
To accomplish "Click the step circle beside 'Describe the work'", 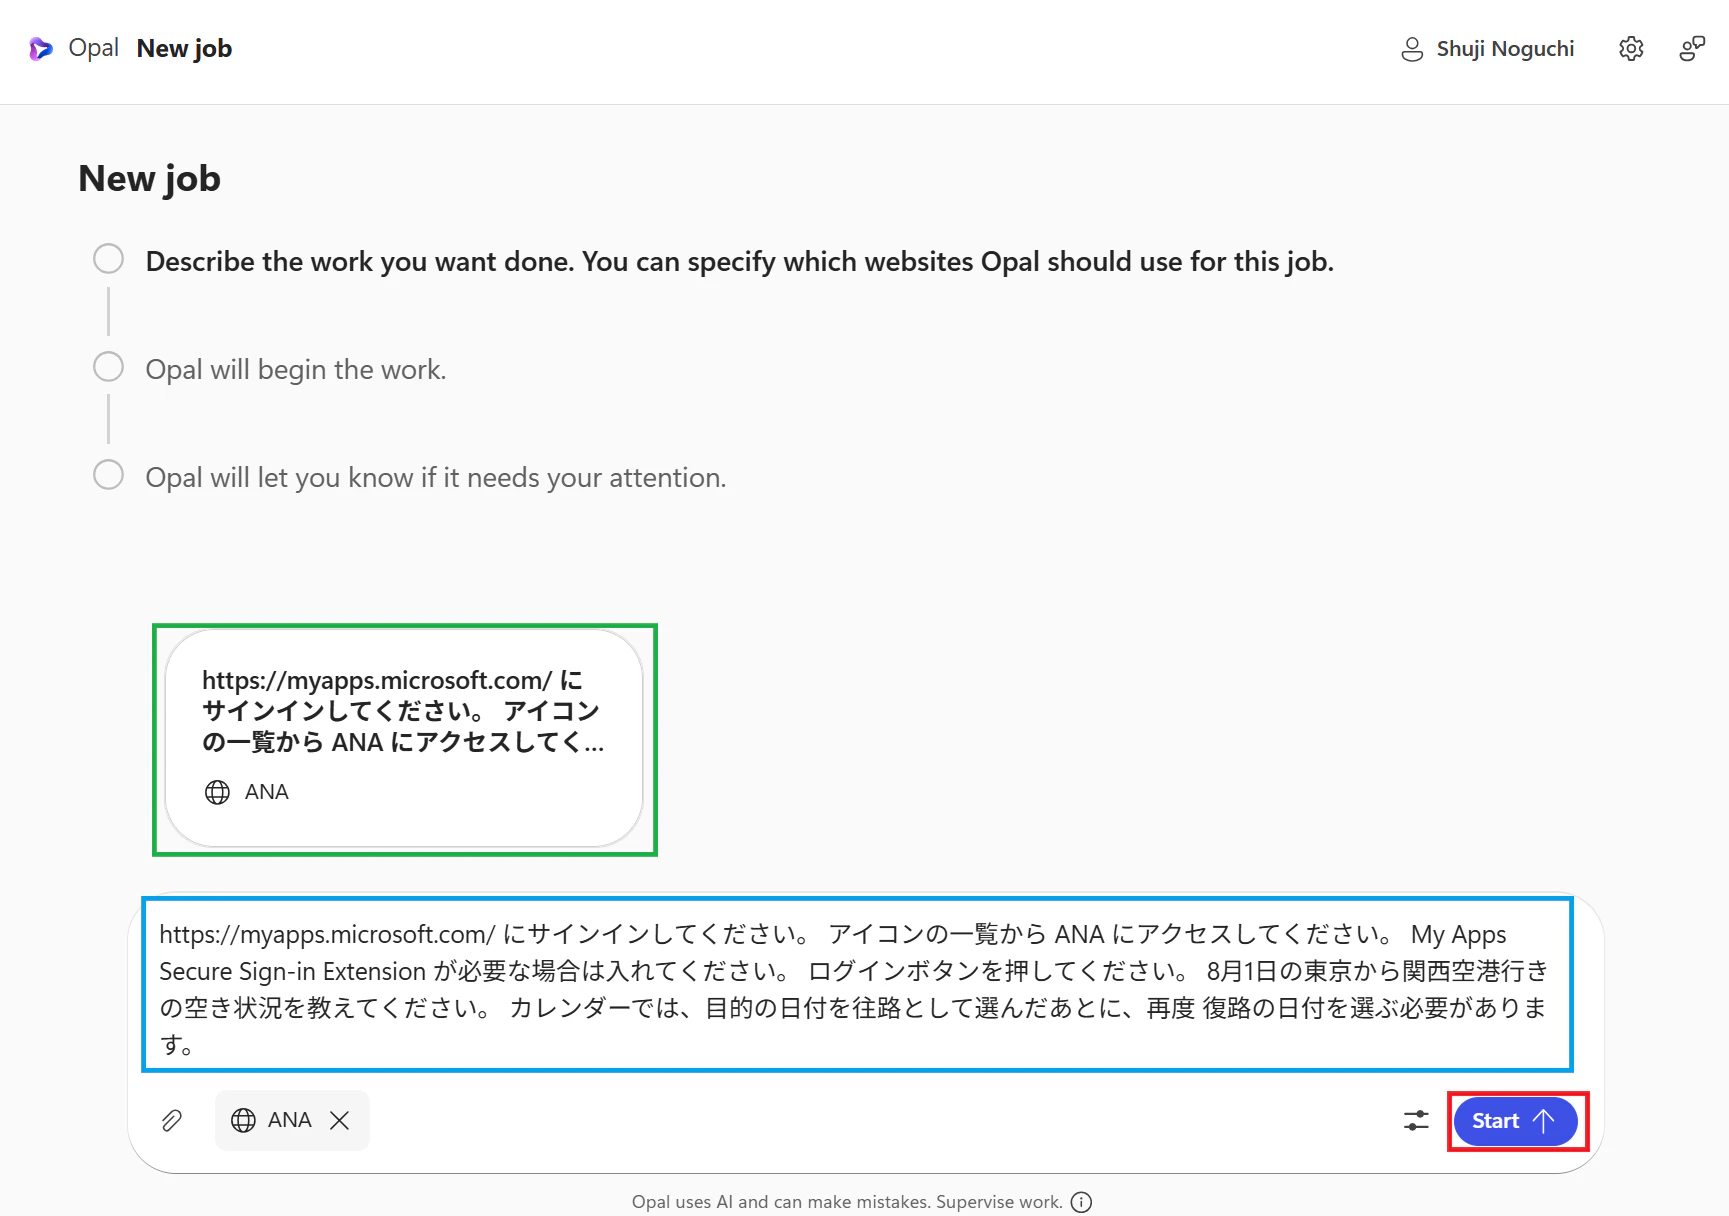I will point(108,259).
